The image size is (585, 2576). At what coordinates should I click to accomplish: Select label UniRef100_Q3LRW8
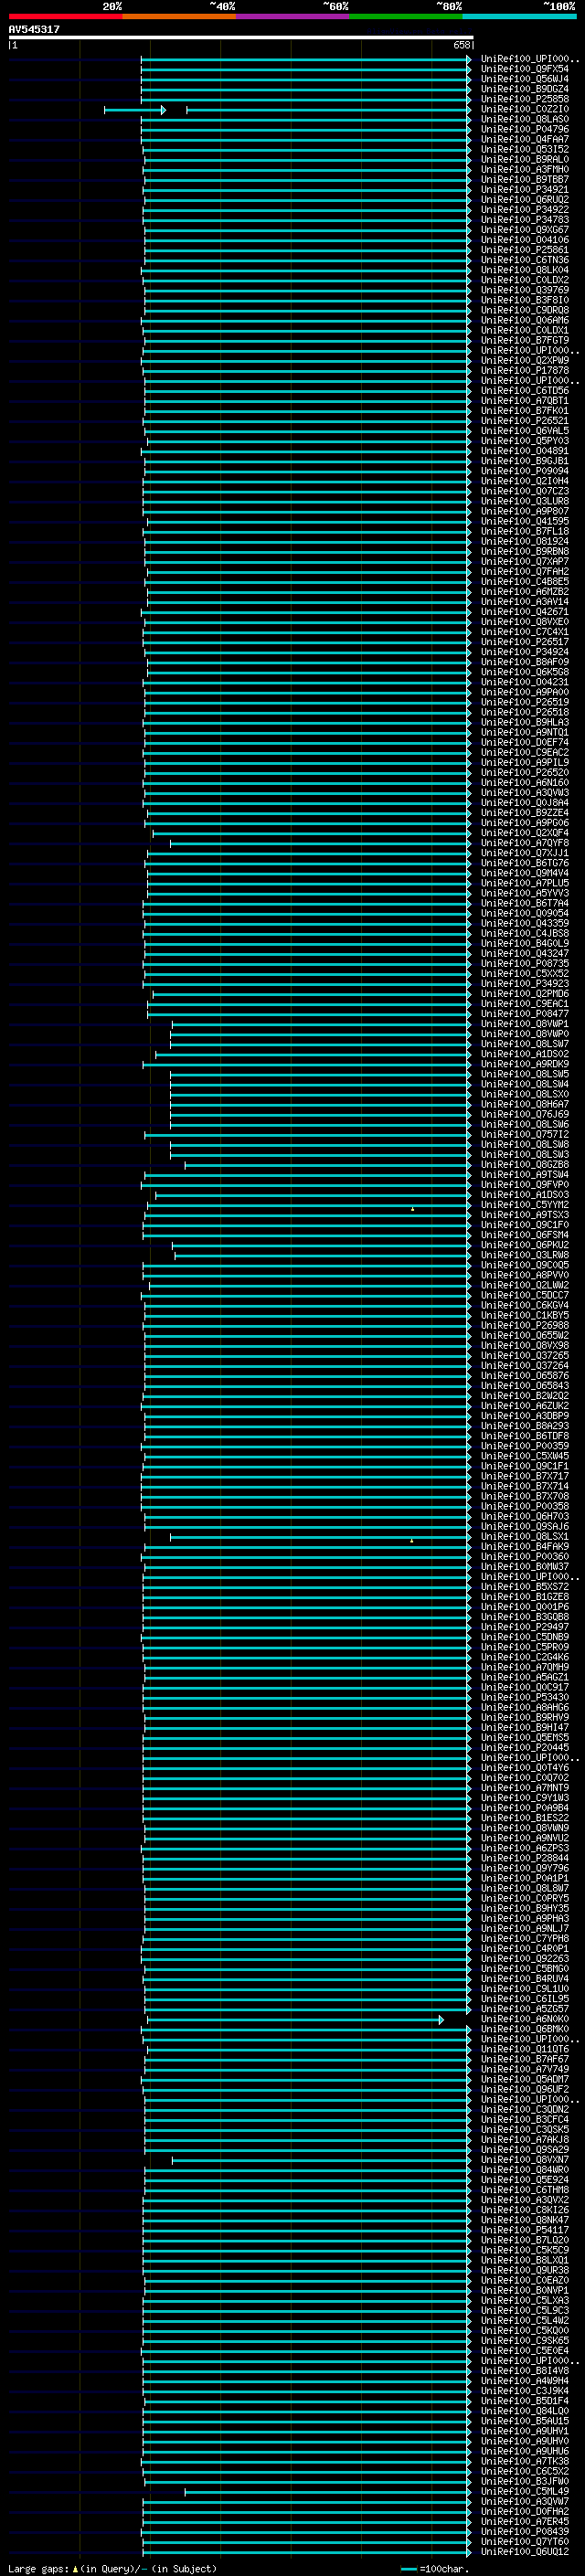pos(524,1255)
